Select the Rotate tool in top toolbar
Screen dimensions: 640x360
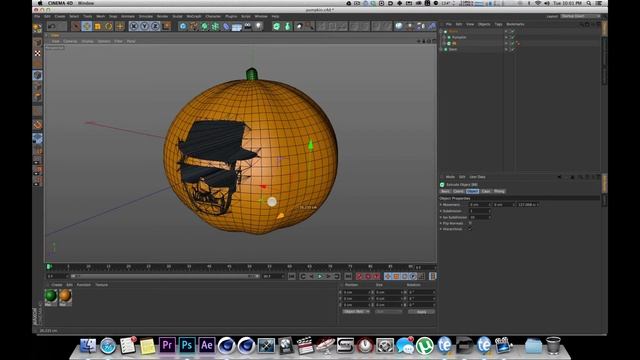(x=109, y=26)
